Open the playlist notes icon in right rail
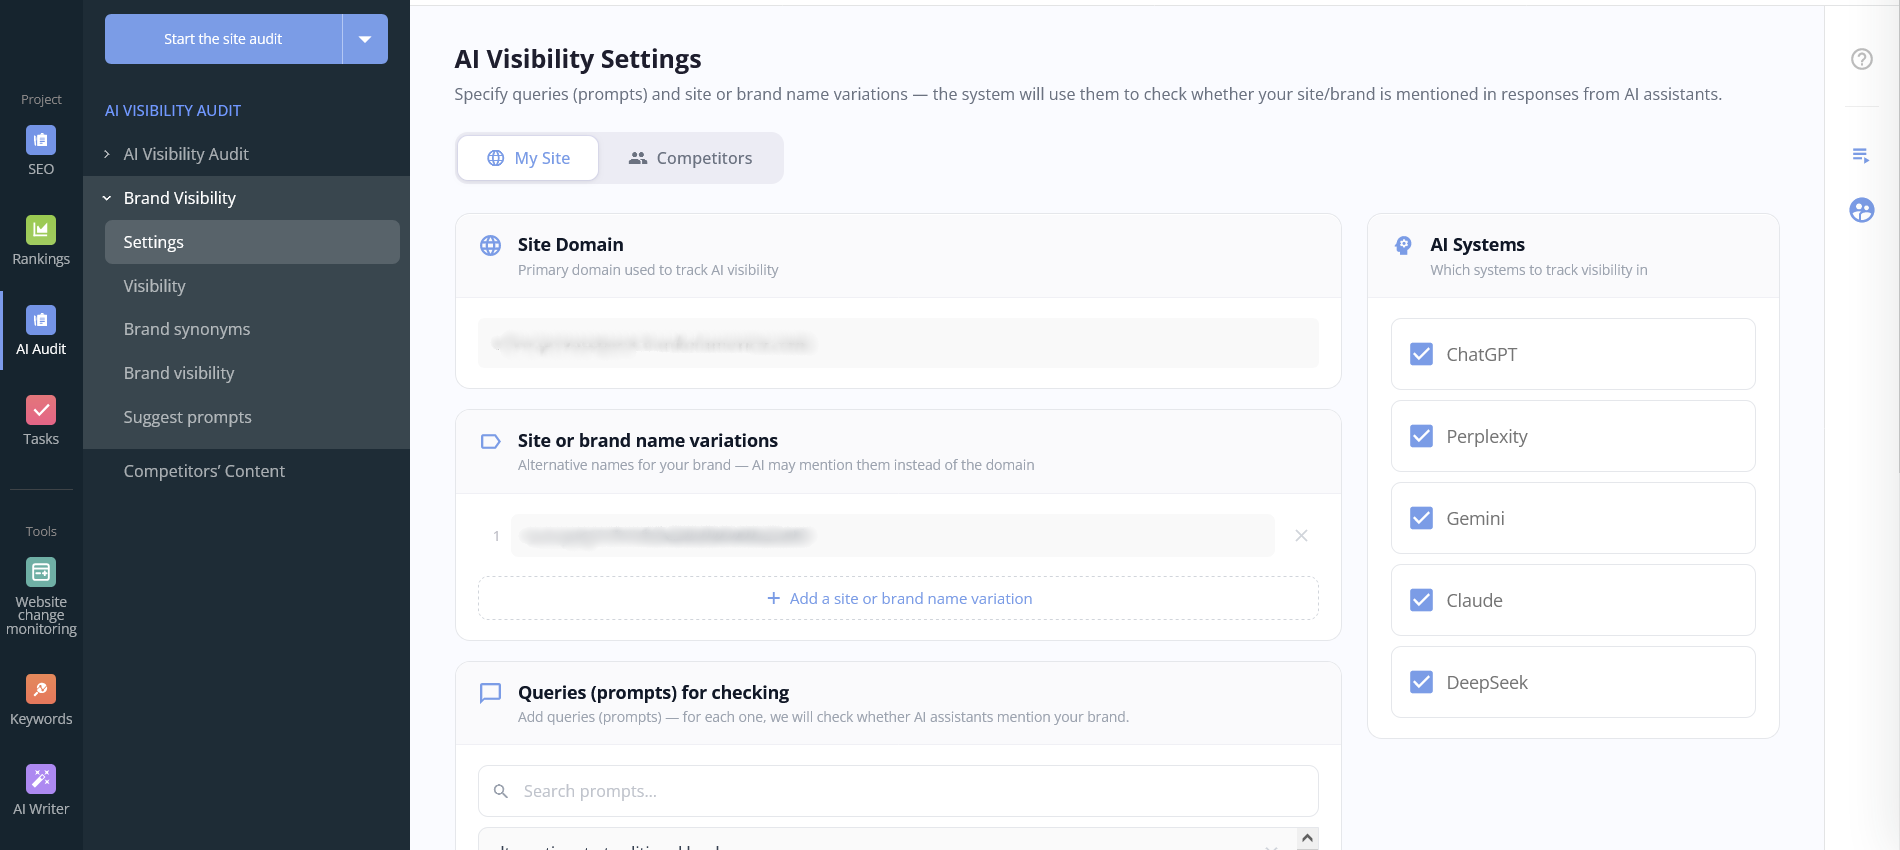 pyautogui.click(x=1861, y=155)
